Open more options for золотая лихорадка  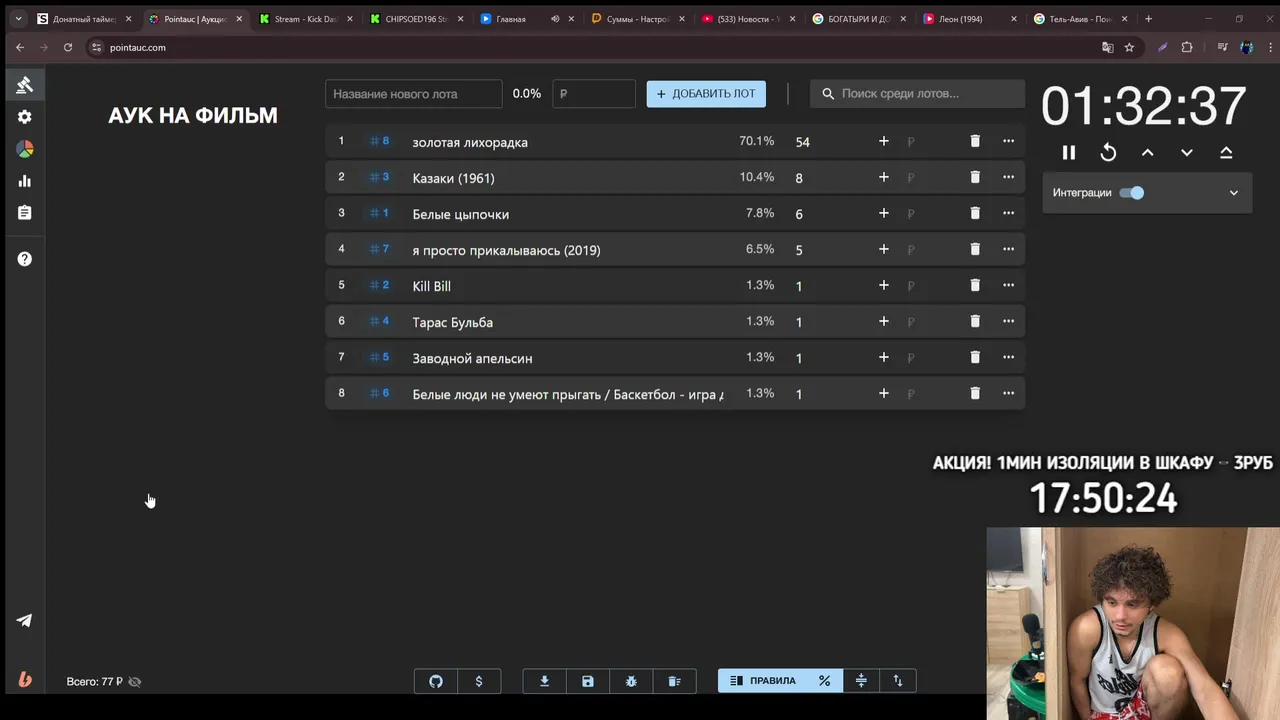1008,141
